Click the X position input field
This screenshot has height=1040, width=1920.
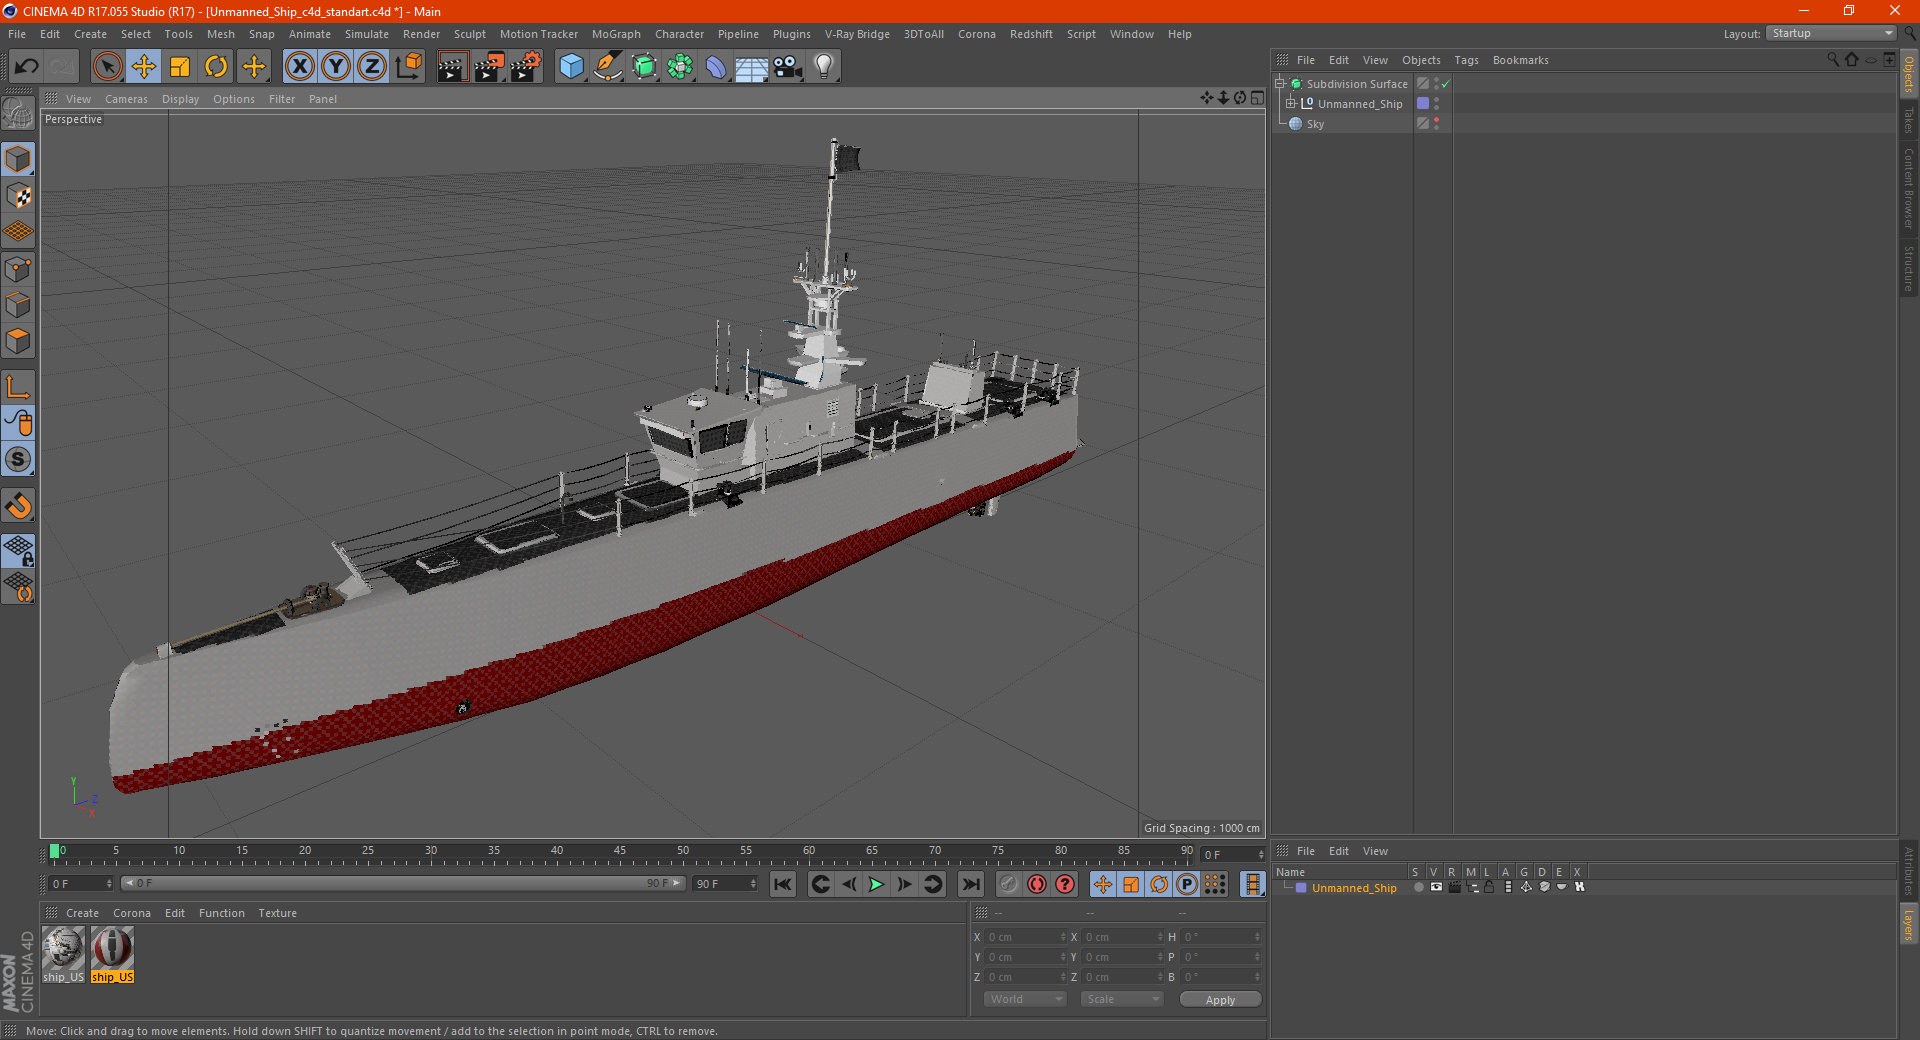coord(1027,937)
